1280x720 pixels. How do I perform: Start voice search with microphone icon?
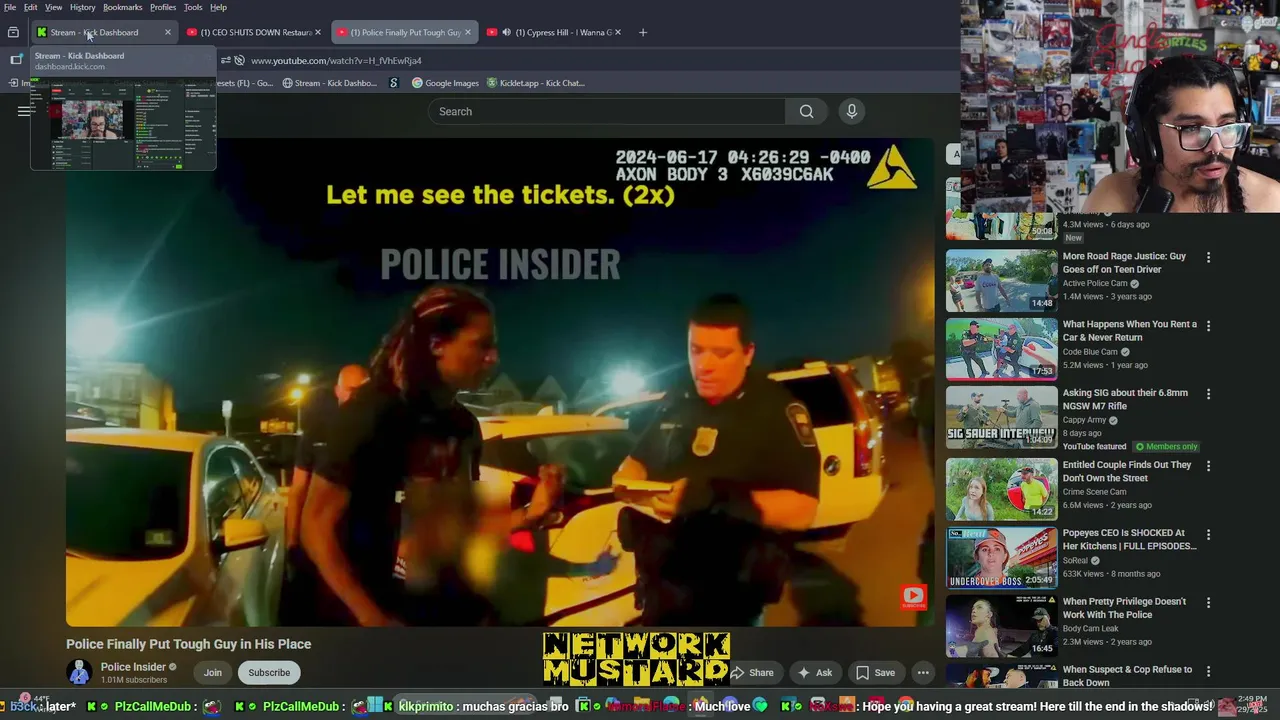(852, 111)
